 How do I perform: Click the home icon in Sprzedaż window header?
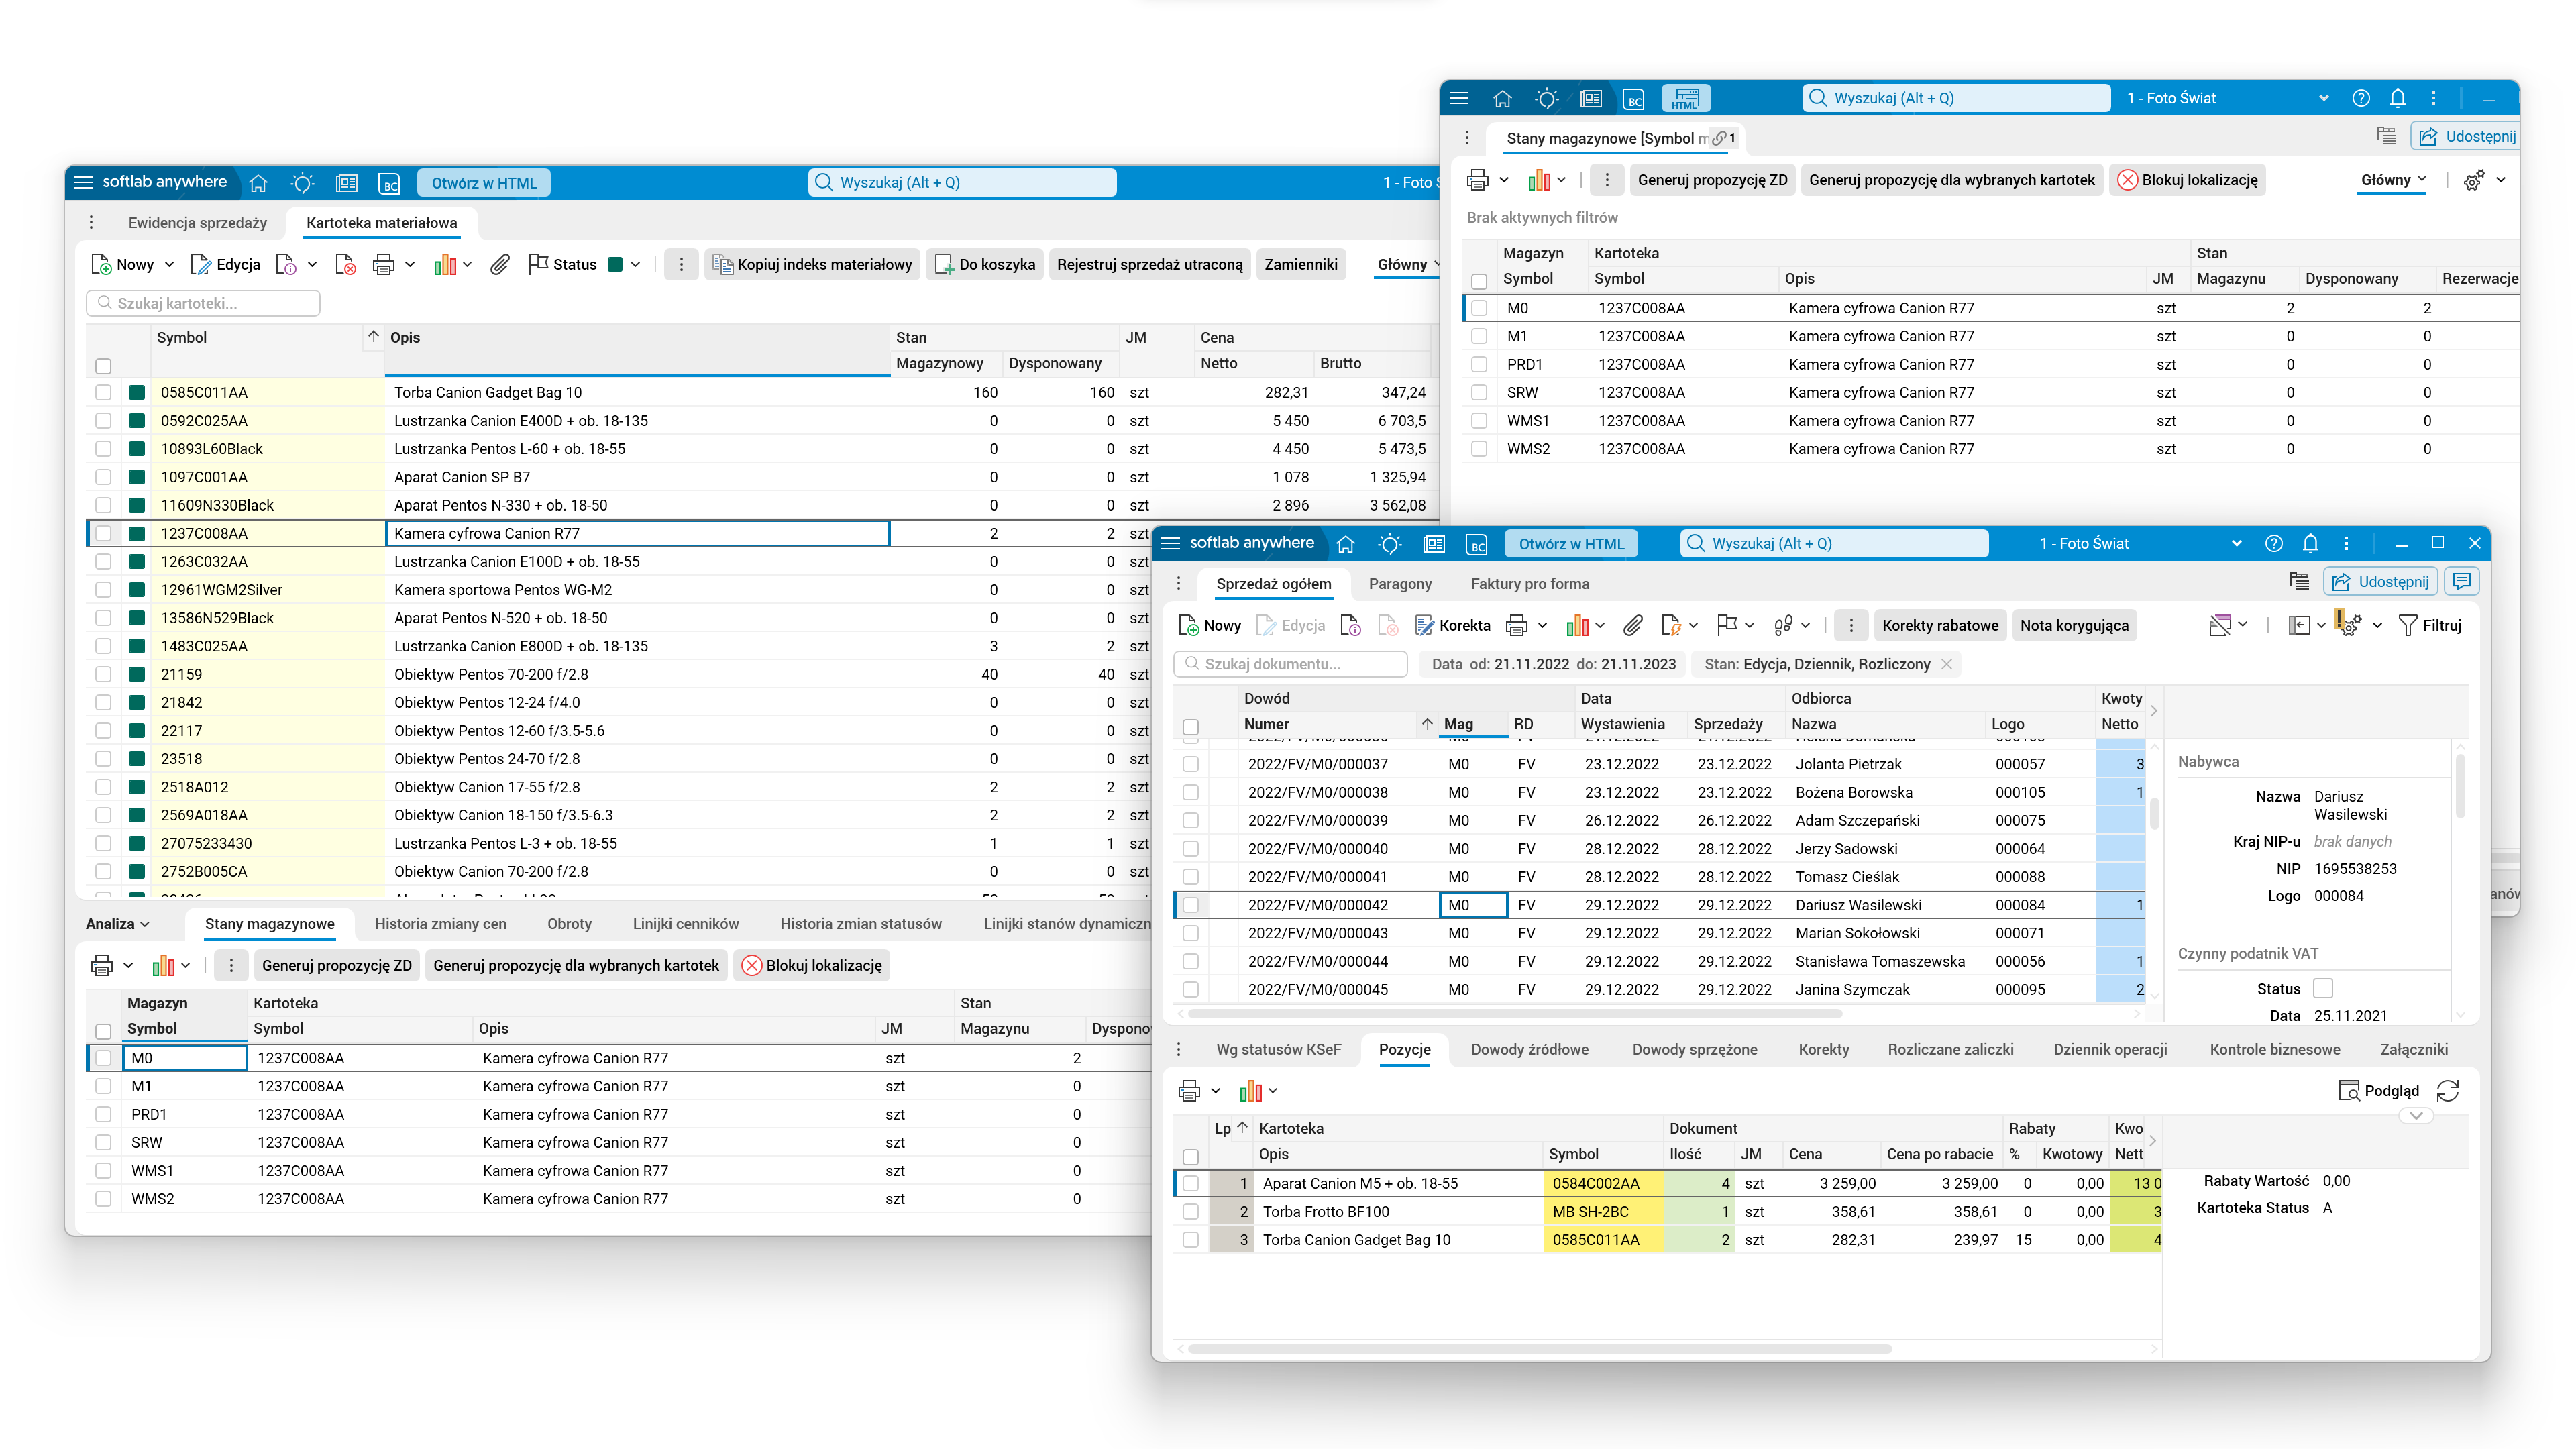pyautogui.click(x=1346, y=544)
